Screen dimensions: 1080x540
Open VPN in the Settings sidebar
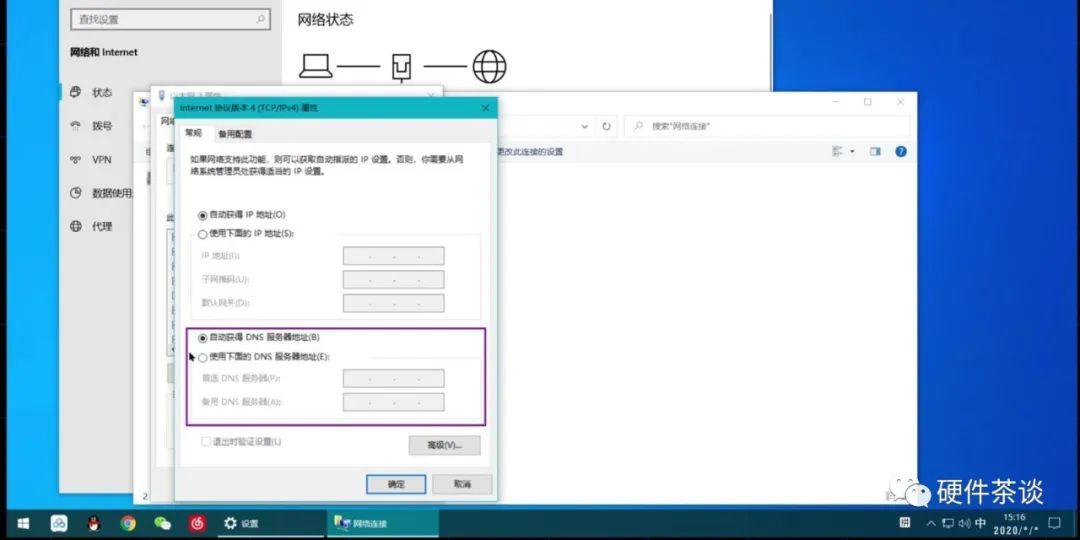coord(101,160)
